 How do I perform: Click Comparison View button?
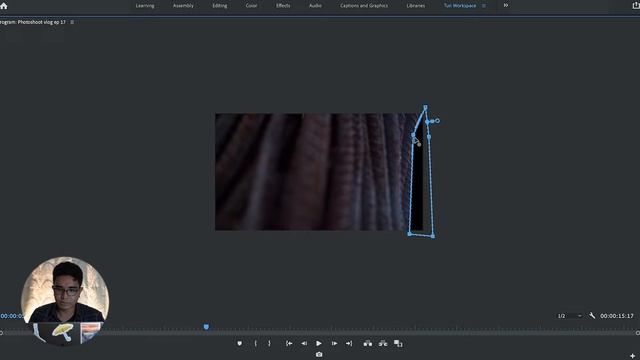398,344
